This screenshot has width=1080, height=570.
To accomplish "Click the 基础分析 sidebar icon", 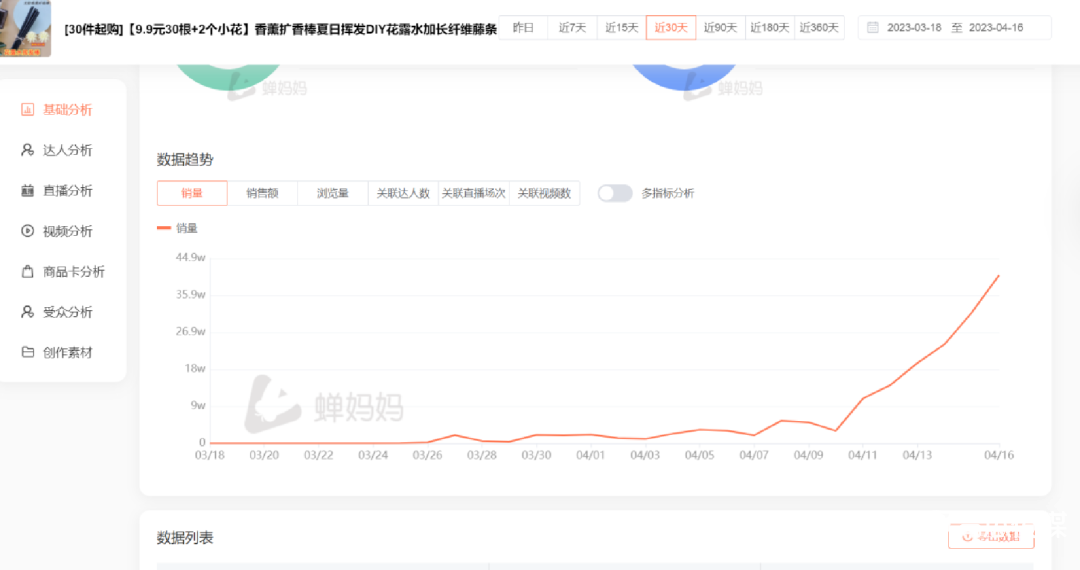I will click(x=28, y=110).
